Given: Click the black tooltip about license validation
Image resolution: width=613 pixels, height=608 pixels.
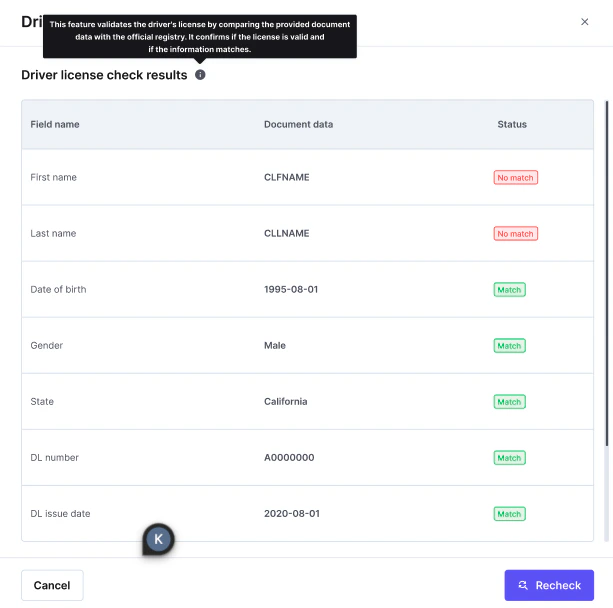Looking at the screenshot, I should (x=200, y=36).
